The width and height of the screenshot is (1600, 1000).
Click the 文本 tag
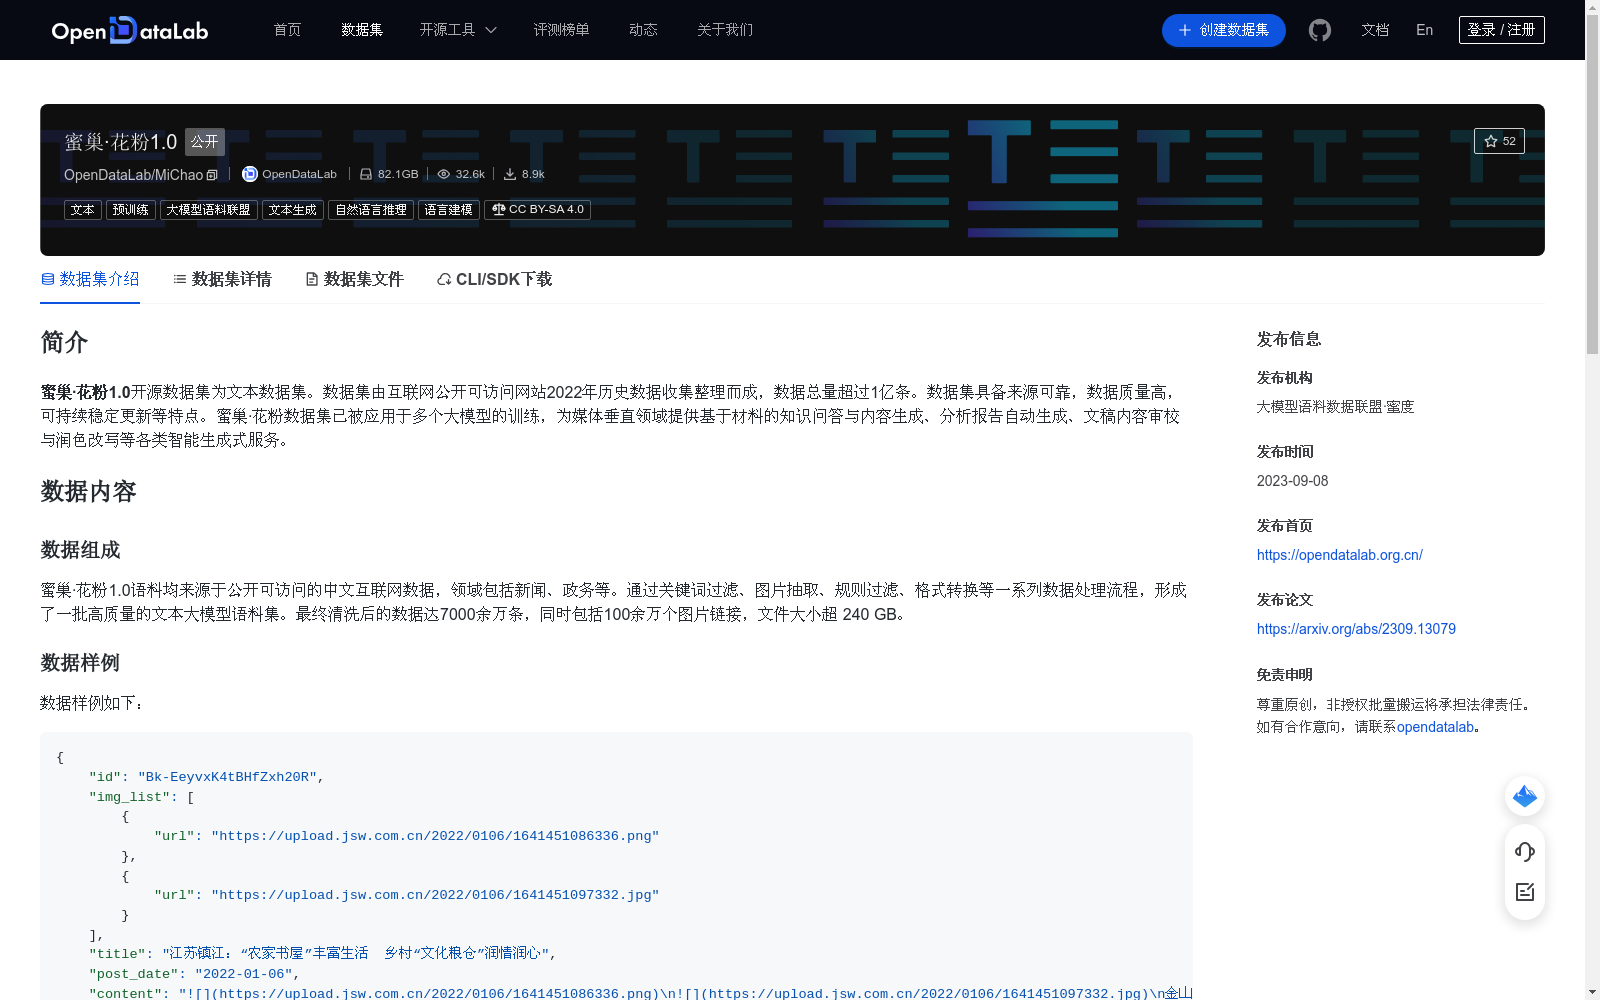(83, 210)
